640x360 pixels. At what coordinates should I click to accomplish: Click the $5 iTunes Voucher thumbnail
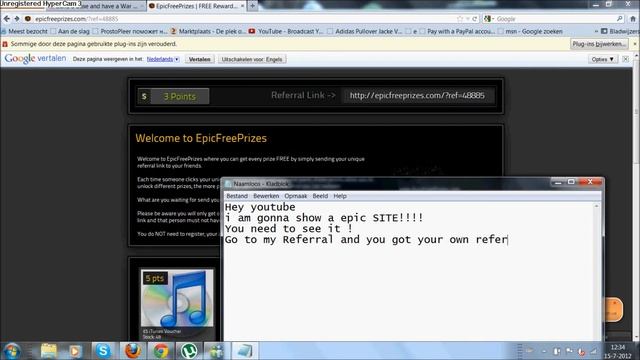pos(177,298)
